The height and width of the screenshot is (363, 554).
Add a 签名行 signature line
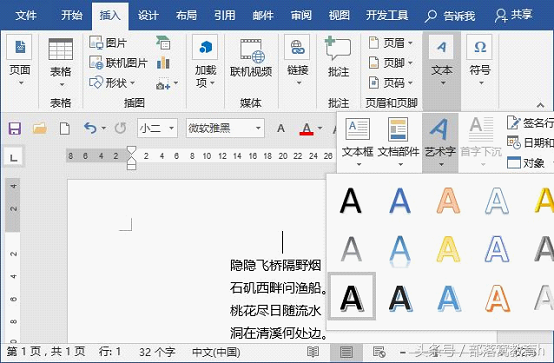pos(530,123)
